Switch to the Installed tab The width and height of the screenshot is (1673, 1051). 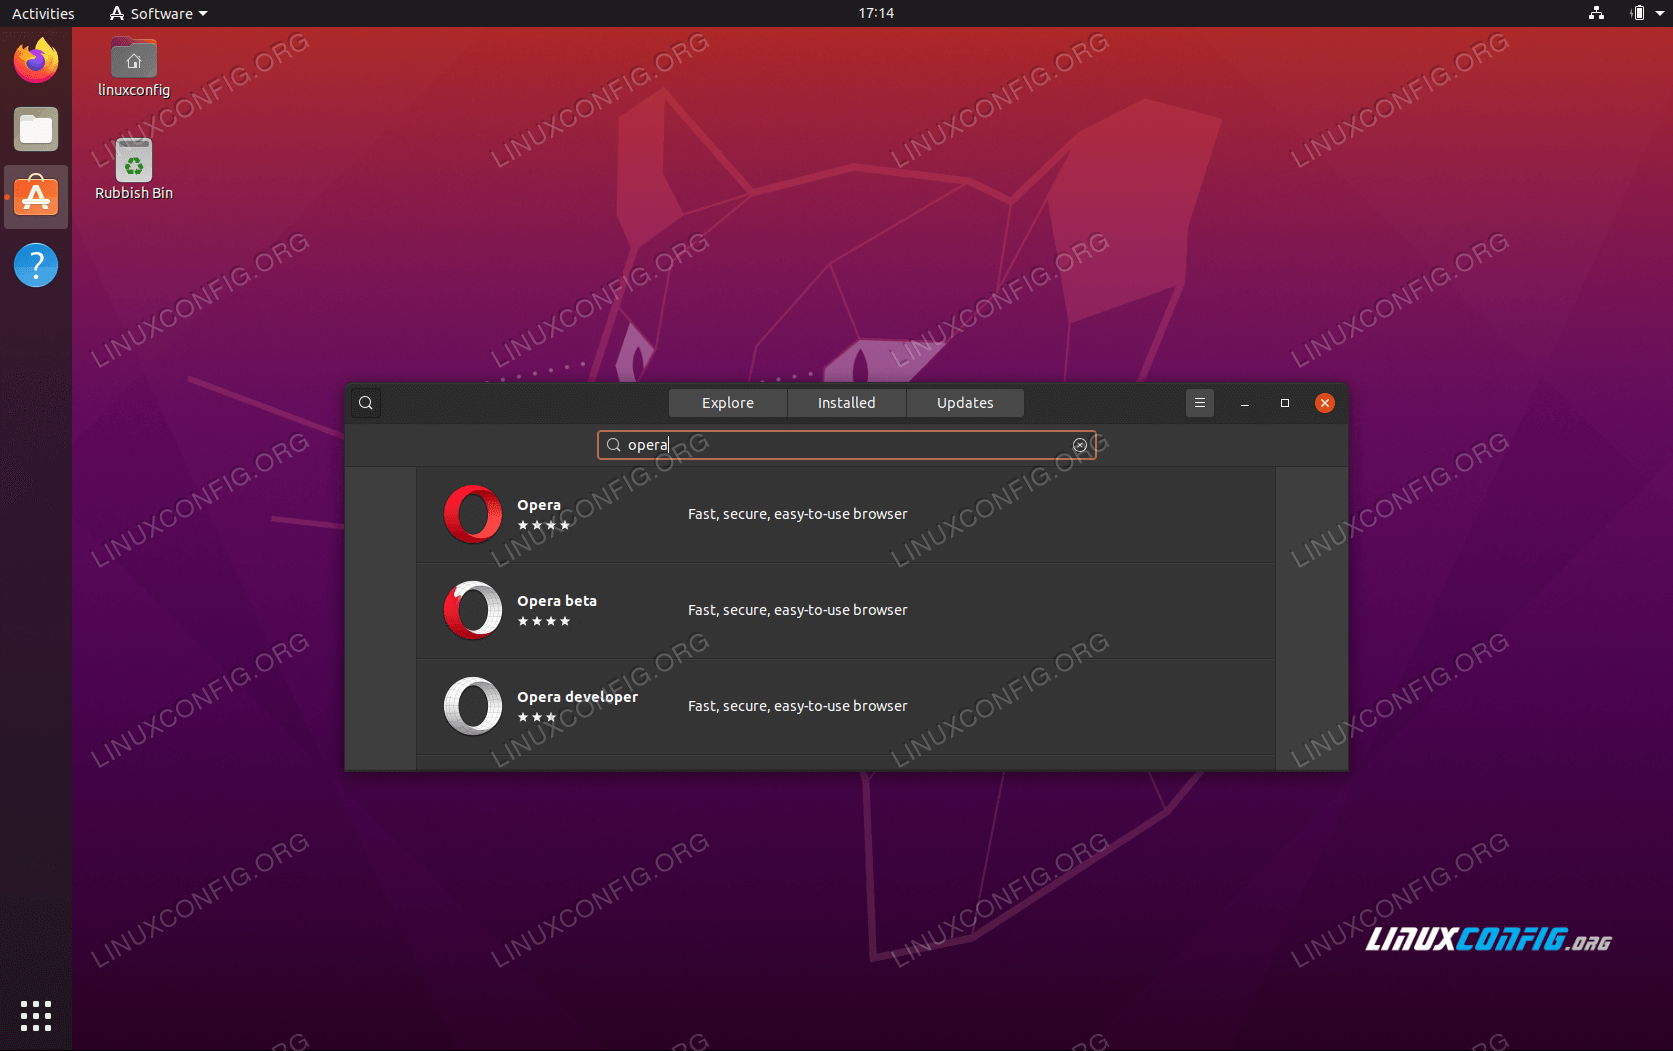[x=846, y=403]
